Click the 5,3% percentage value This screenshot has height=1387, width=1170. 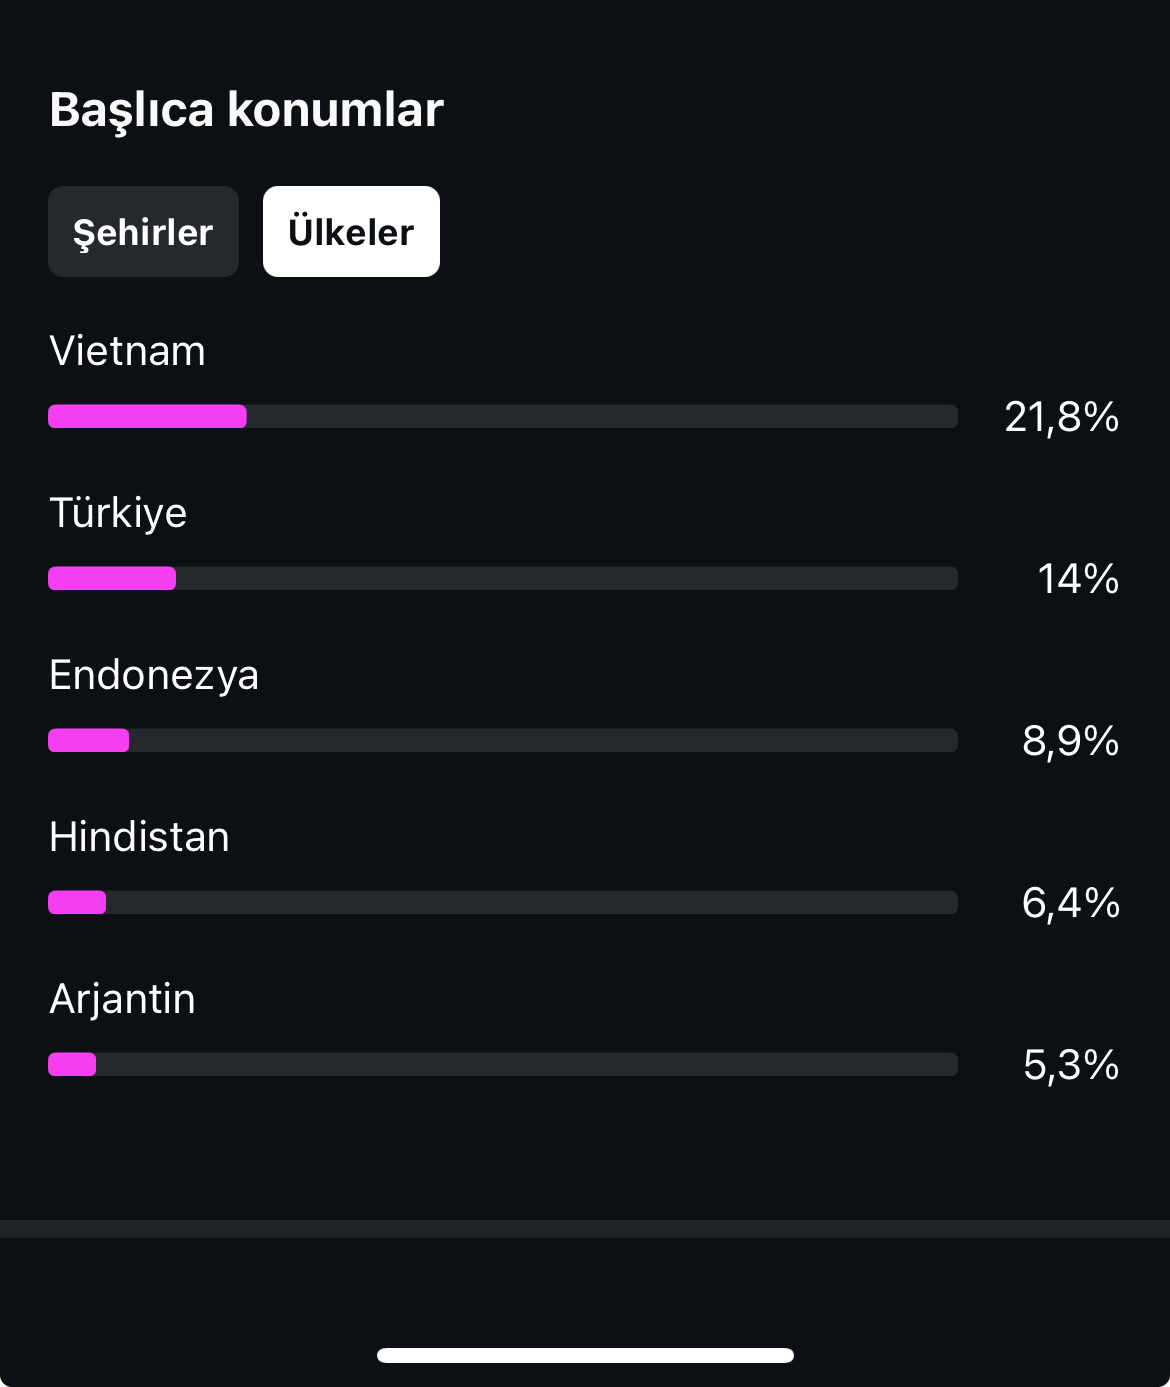point(1071,1064)
